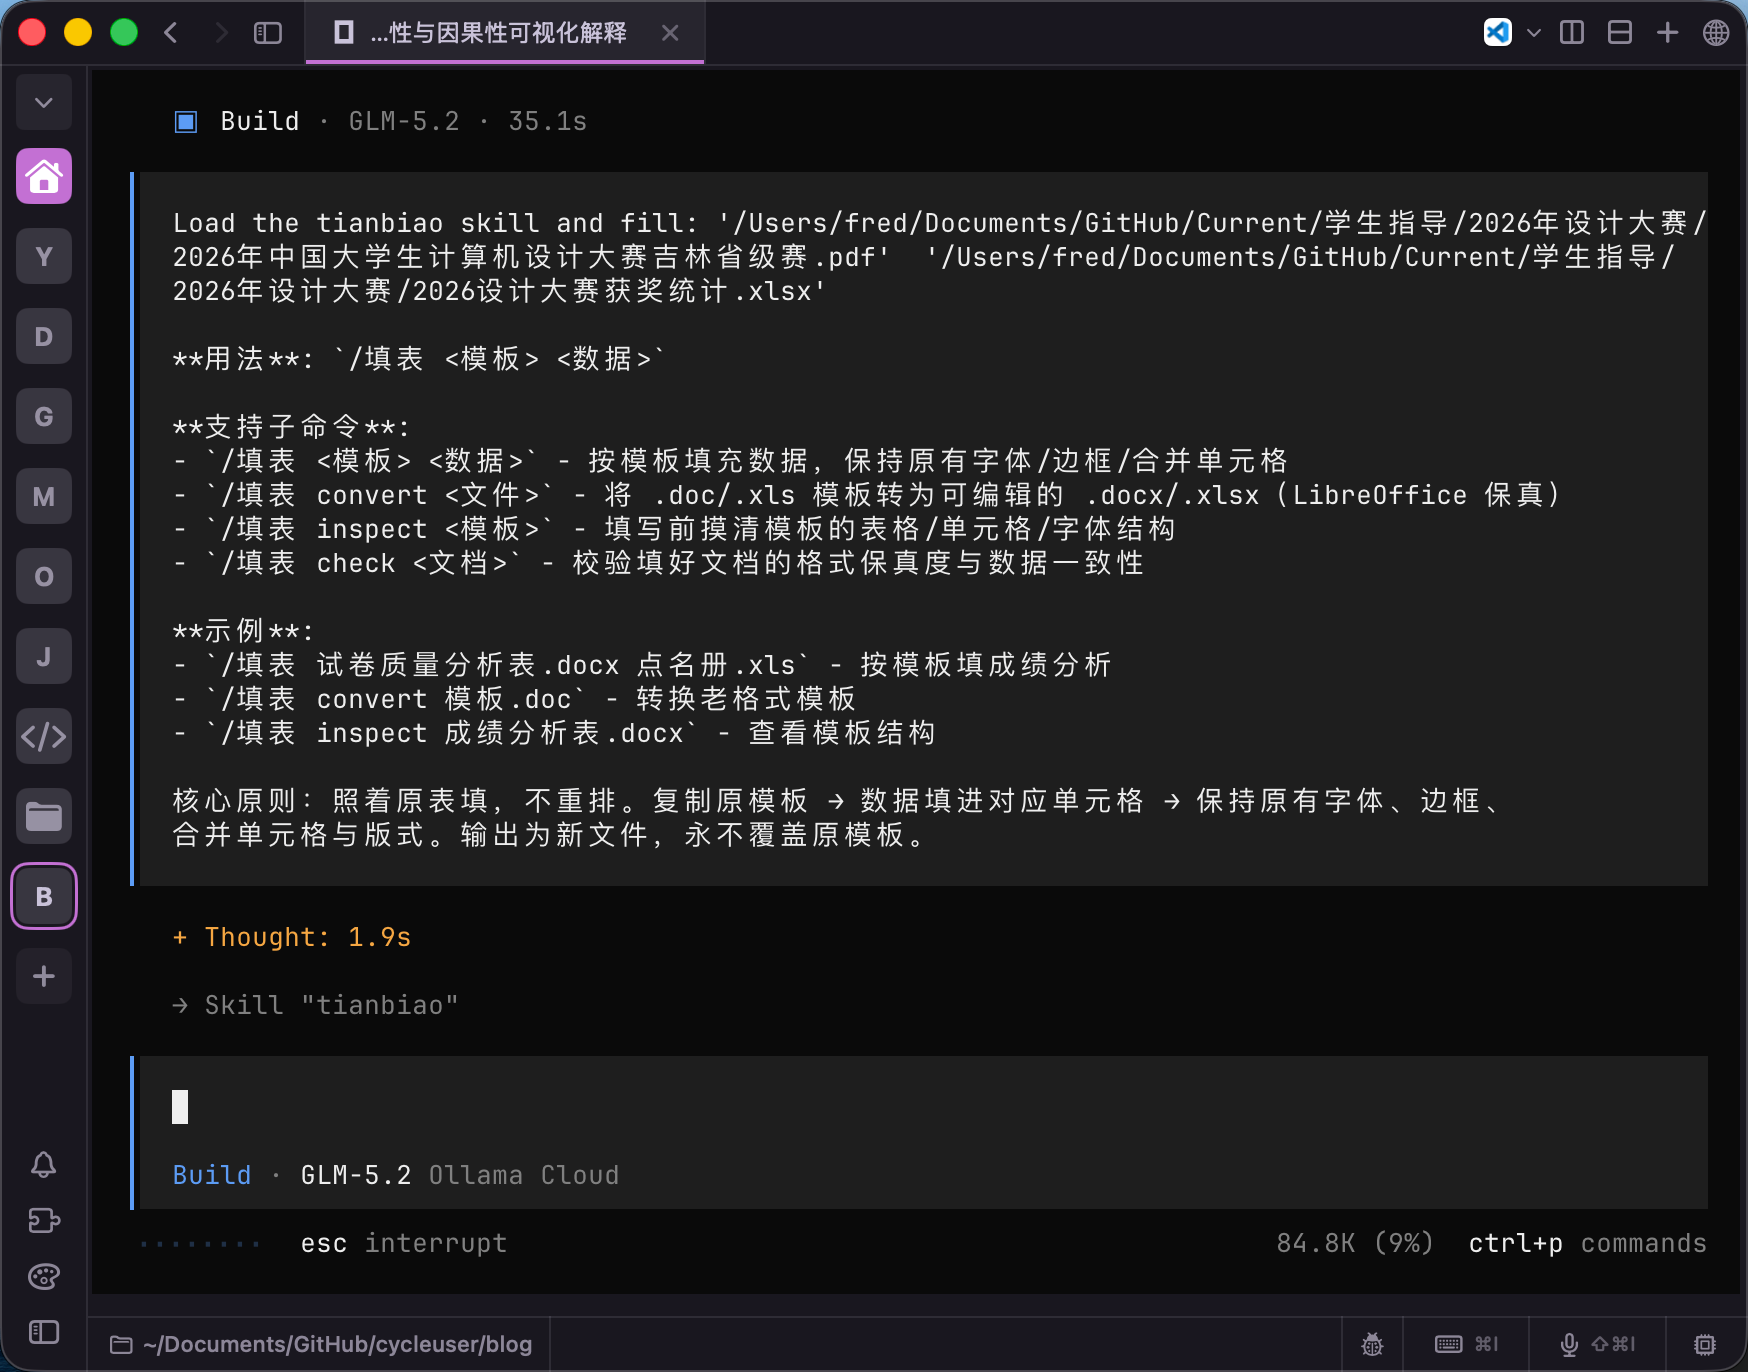Toggle the bottom-left panel layout icon
Screen dimensions: 1748x1372
point(44,1332)
